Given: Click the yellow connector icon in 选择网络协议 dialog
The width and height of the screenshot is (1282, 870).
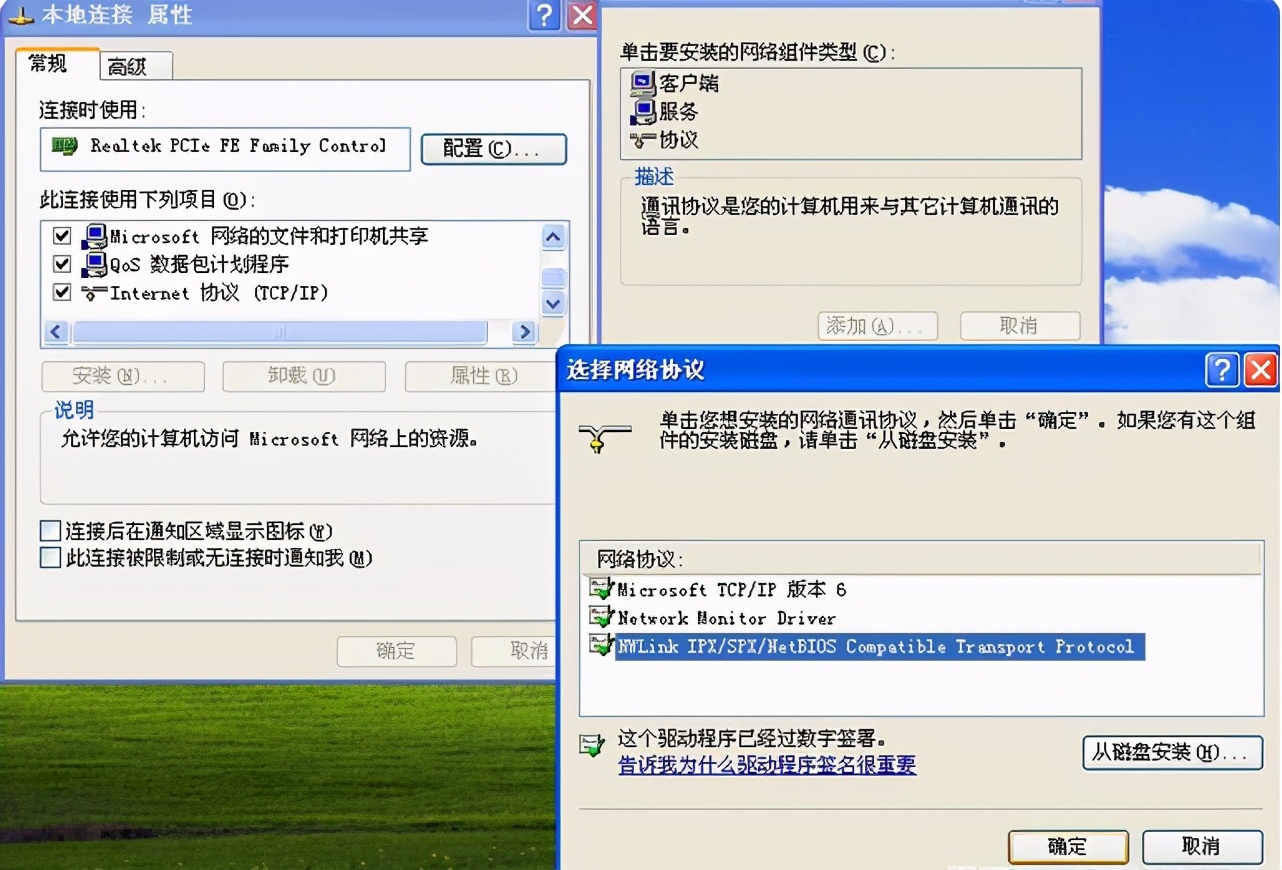Looking at the screenshot, I should [x=605, y=437].
